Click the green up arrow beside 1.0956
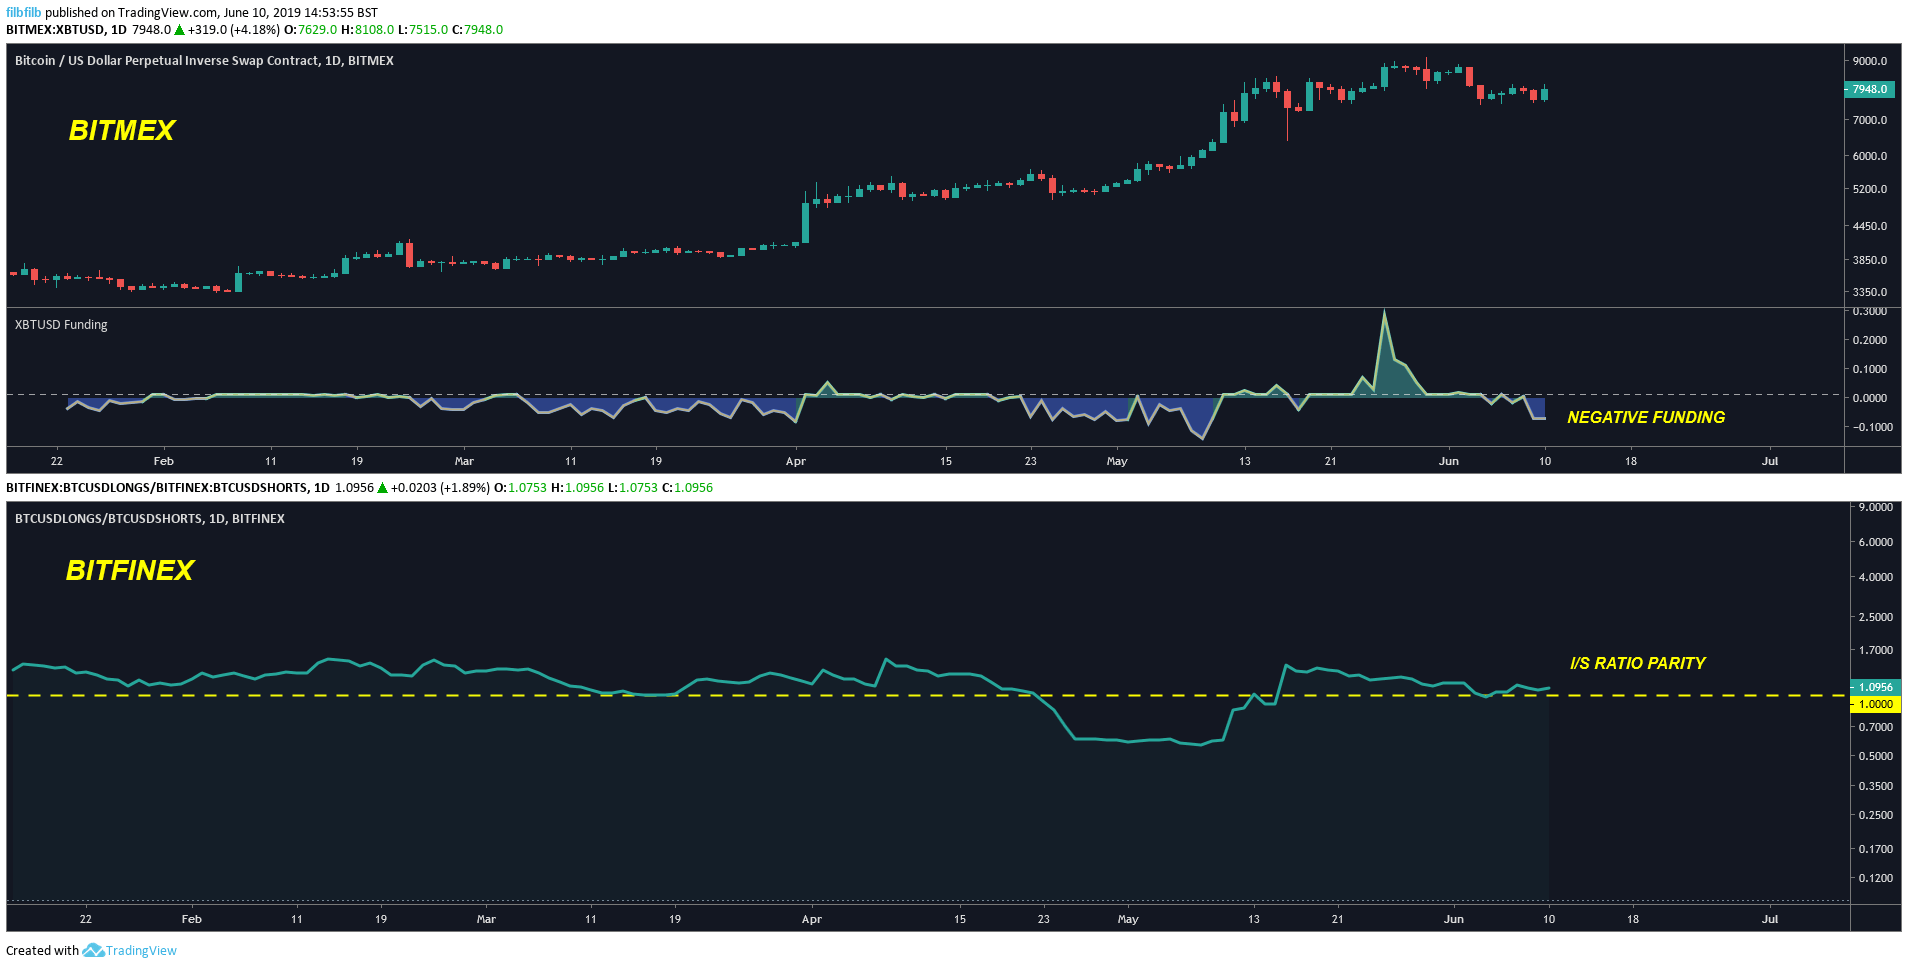The height and width of the screenshot is (968, 1908). pos(382,488)
